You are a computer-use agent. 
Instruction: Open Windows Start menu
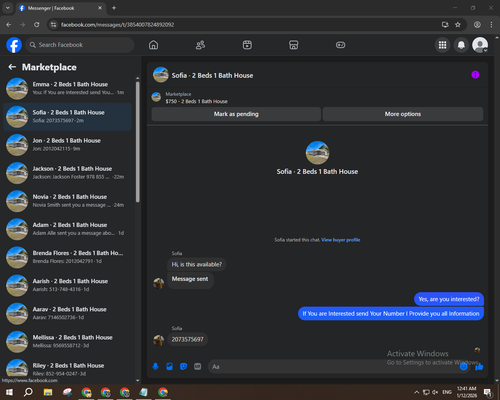pos(9,392)
